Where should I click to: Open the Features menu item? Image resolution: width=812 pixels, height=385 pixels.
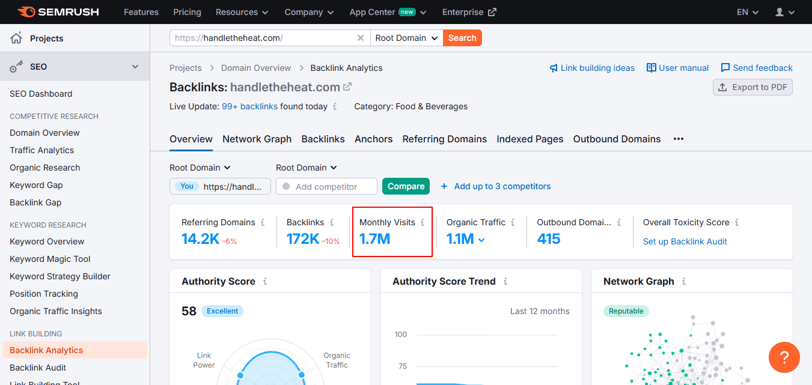[141, 12]
